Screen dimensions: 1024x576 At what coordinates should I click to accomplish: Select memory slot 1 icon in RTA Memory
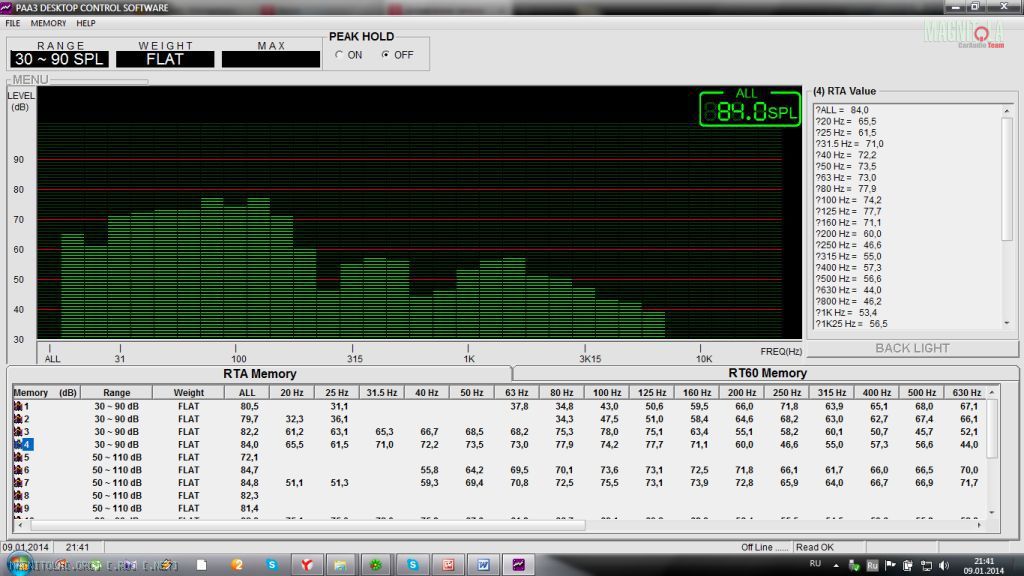pyautogui.click(x=18, y=406)
